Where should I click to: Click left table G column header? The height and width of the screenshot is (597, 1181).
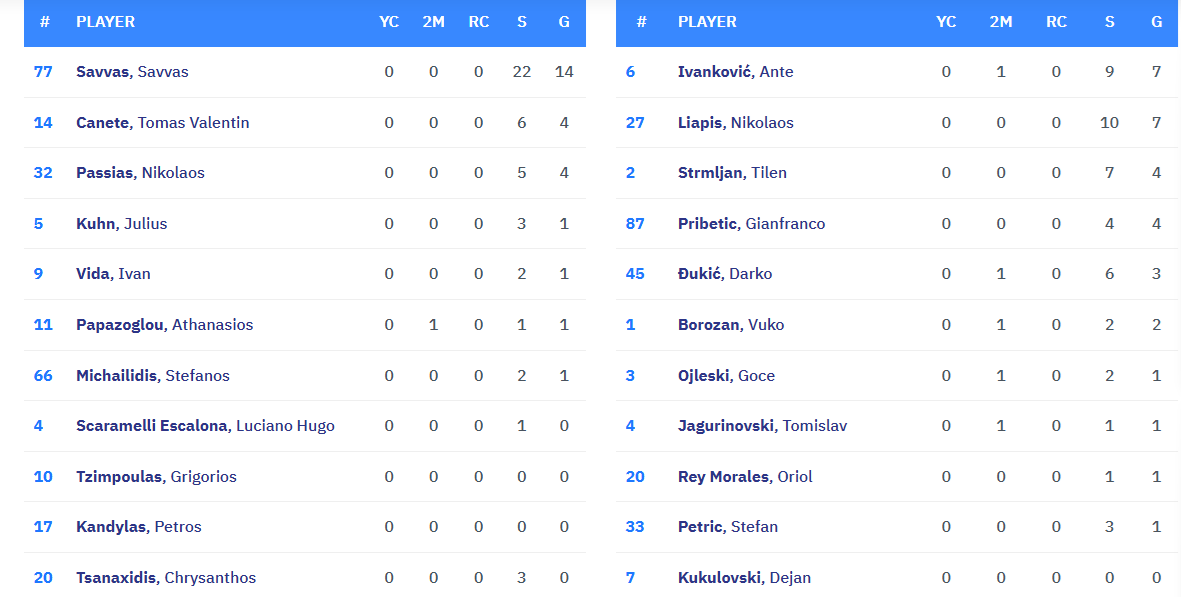tap(564, 22)
